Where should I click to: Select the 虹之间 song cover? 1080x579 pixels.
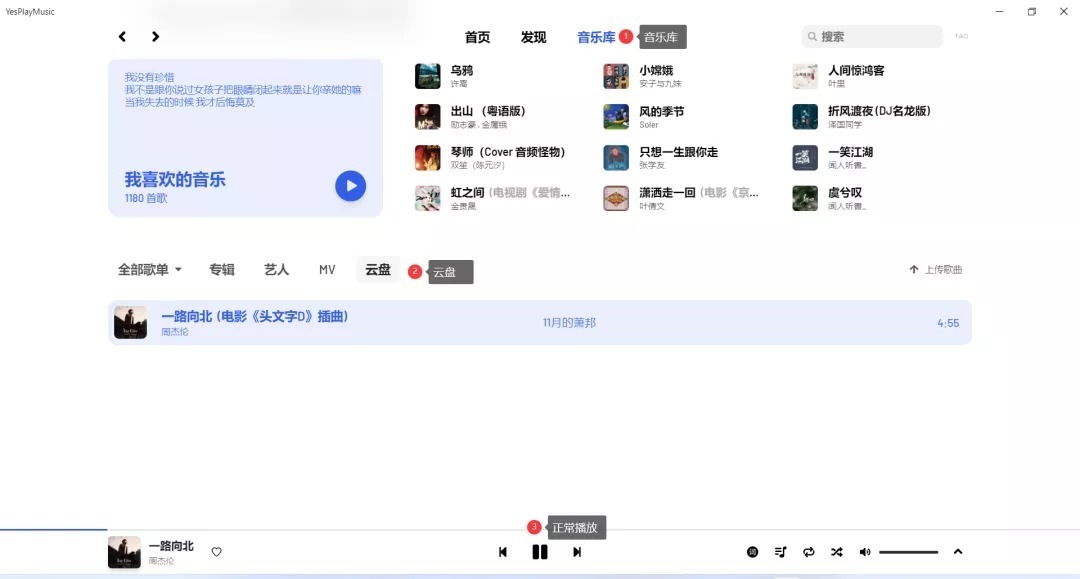click(428, 198)
